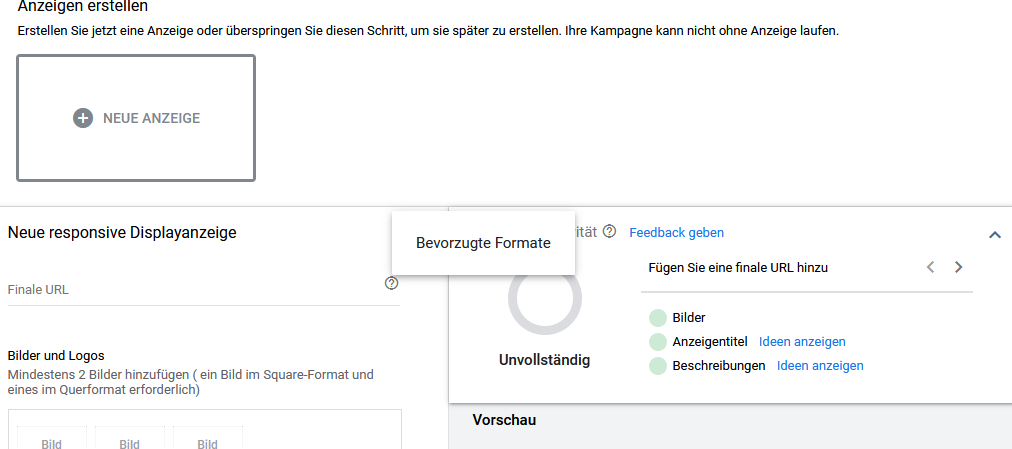The height and width of the screenshot is (449, 1012).
Task: Select the middle Bild placeholder
Action: click(129, 438)
